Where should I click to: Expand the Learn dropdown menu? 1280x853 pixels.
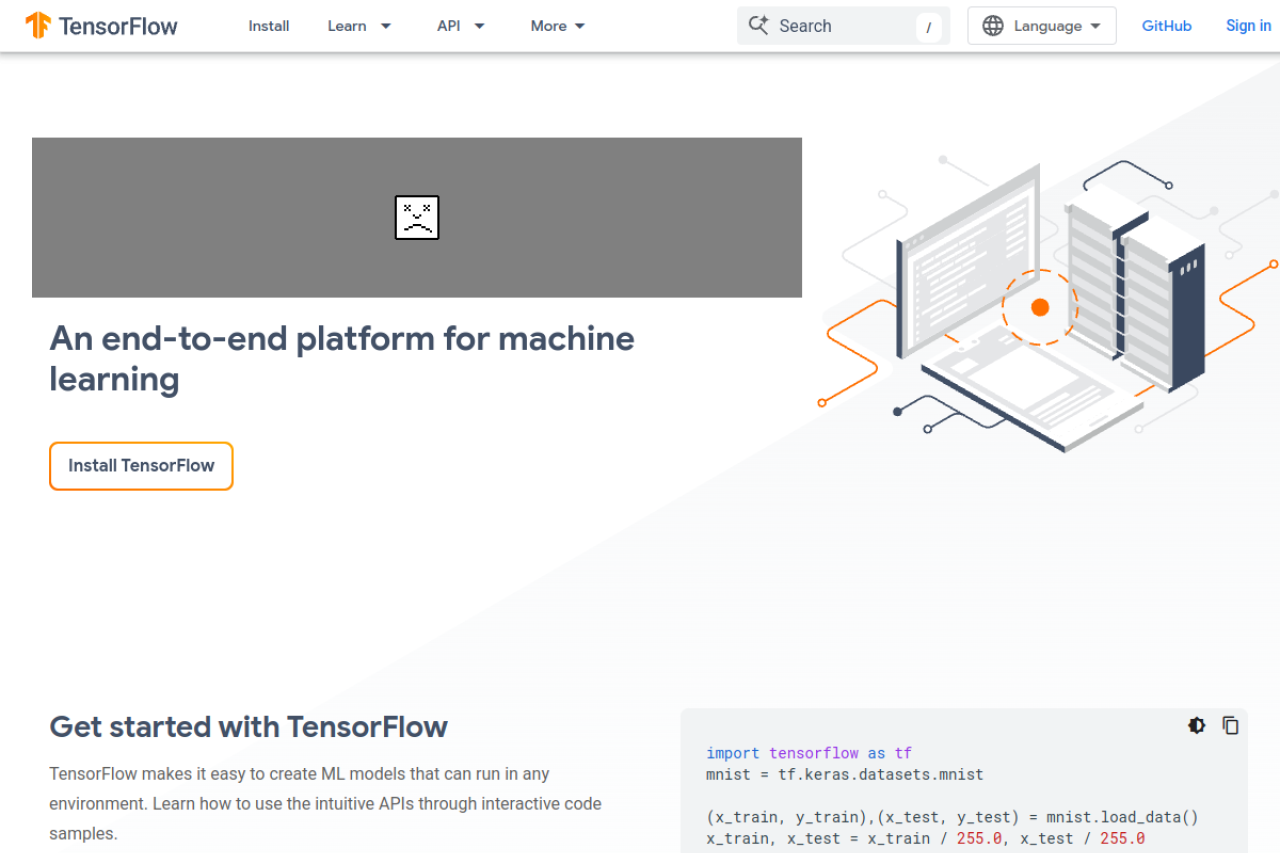click(x=359, y=26)
